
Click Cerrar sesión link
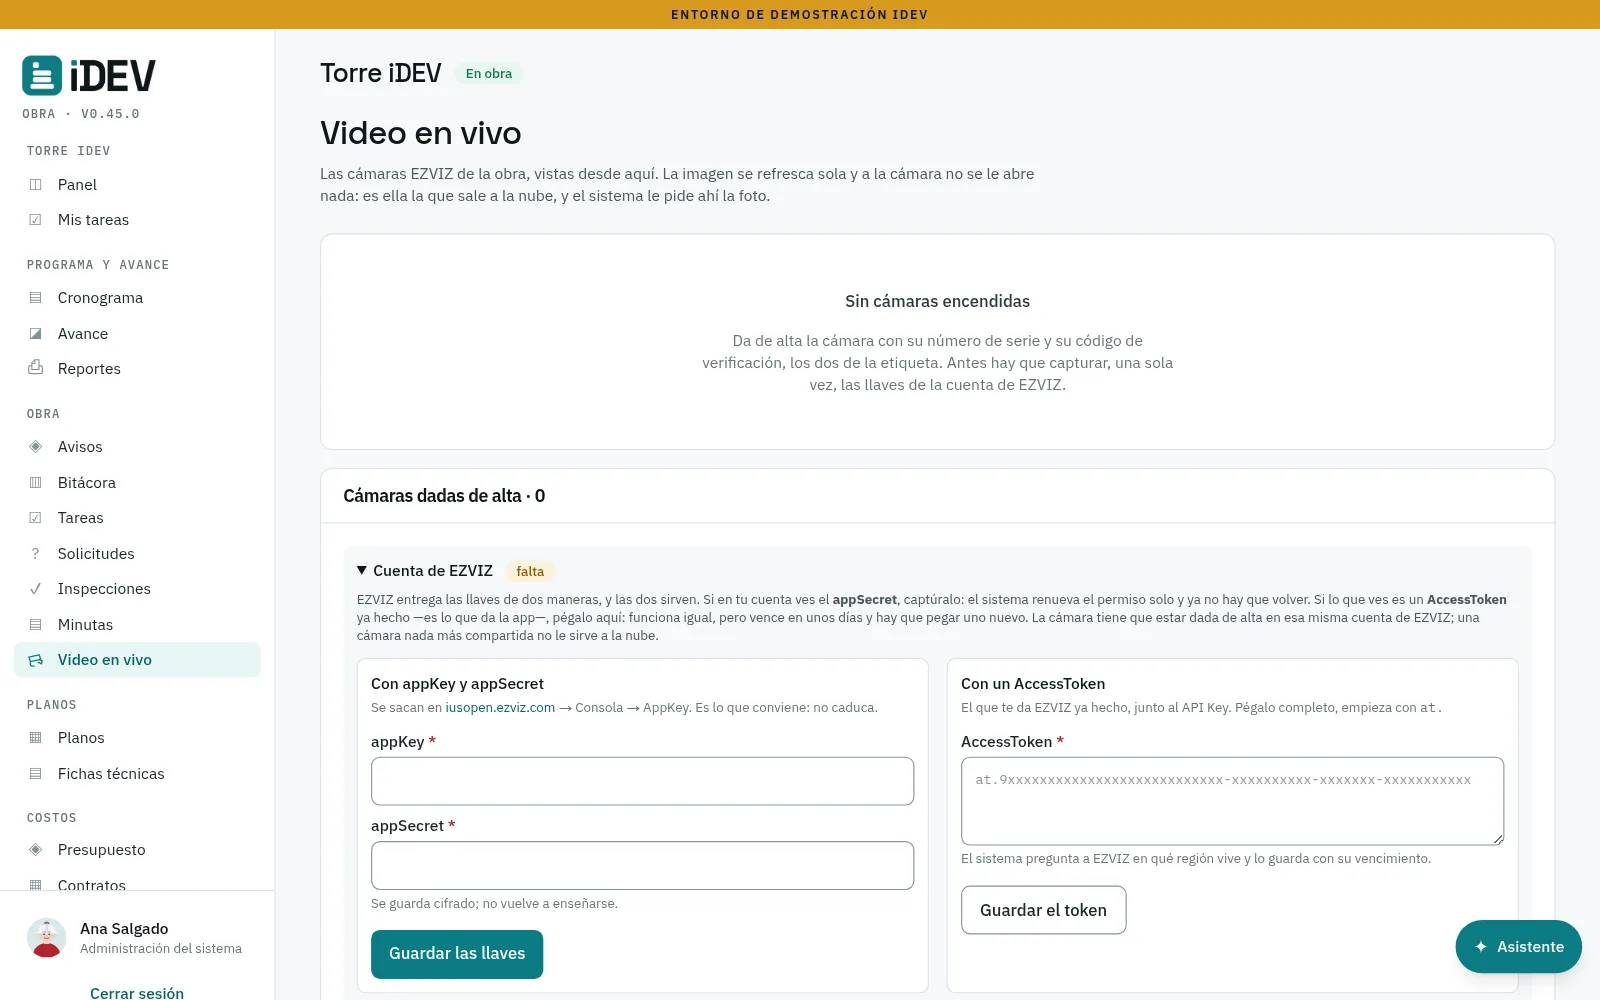(x=137, y=993)
